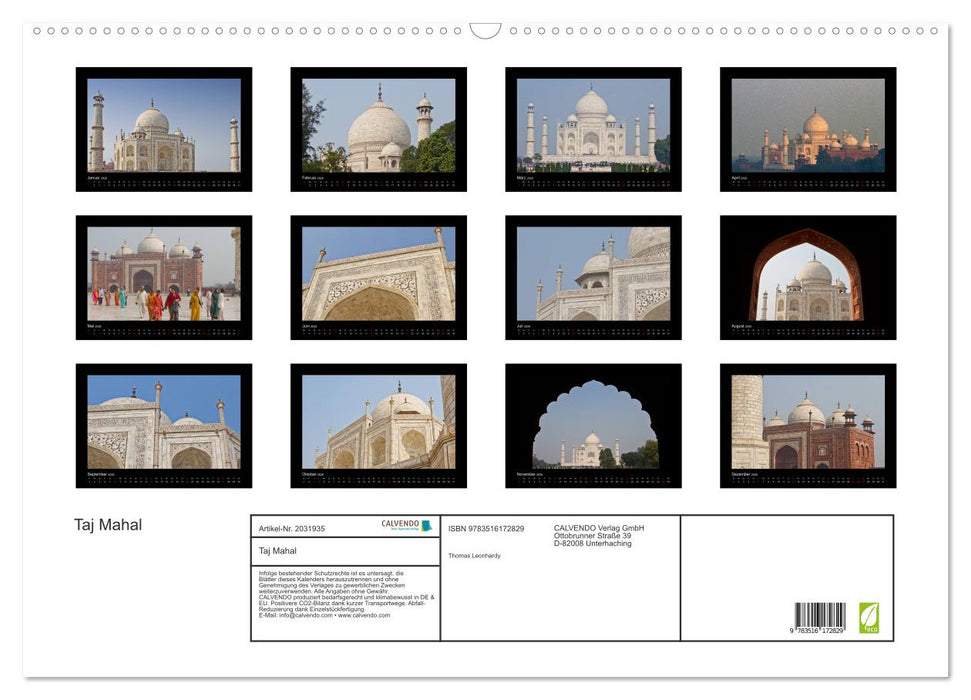Viewport: 971px width, 700px height.
Task: Select the Oktober dome close-up page
Action: click(x=378, y=426)
